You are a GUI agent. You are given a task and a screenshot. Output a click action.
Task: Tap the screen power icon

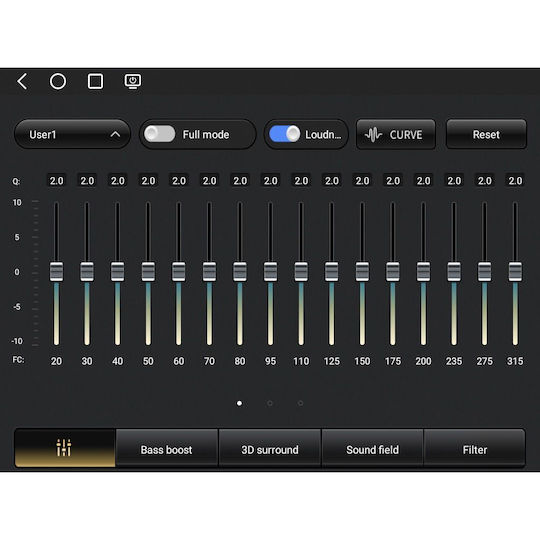[133, 82]
